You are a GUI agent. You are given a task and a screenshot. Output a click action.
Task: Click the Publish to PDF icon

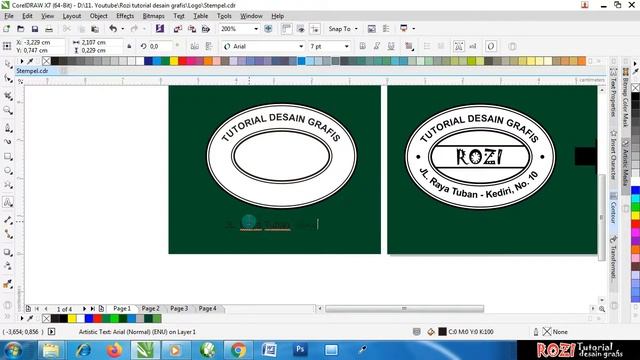(206, 29)
